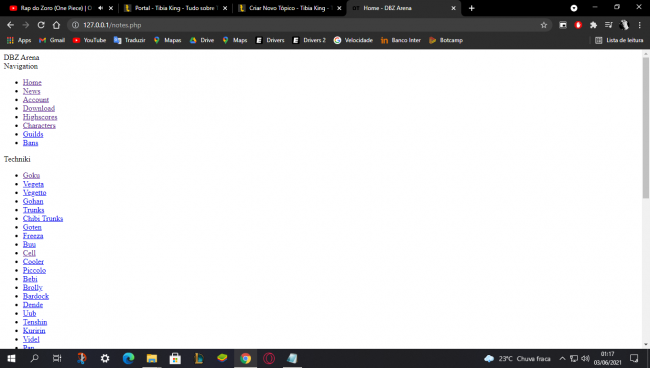Screen dimensions: 650x368
Task: Open Task View on the taskbar
Action: click(57, 358)
